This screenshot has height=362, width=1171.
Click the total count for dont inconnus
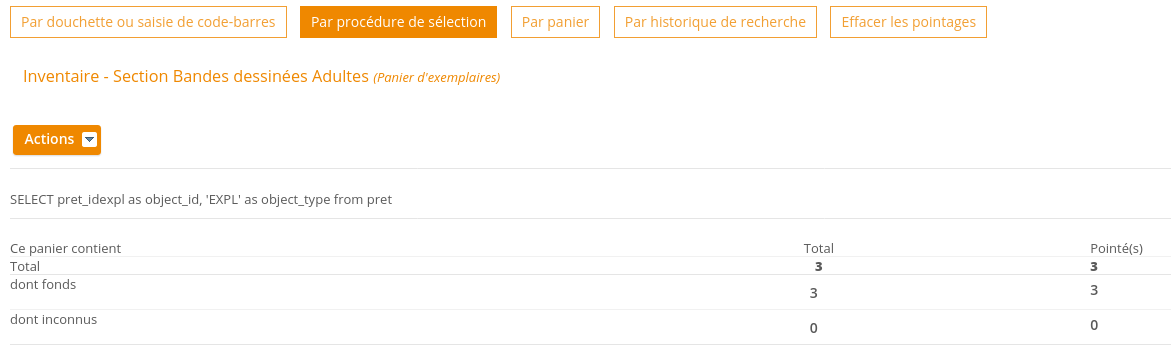coord(813,328)
